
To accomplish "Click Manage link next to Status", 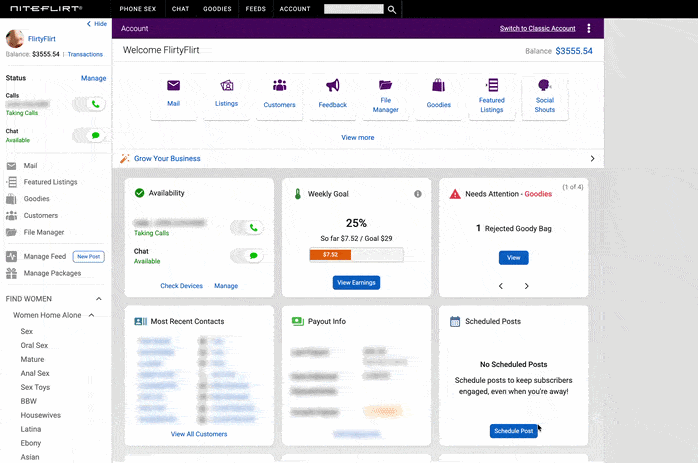I will (93, 78).
